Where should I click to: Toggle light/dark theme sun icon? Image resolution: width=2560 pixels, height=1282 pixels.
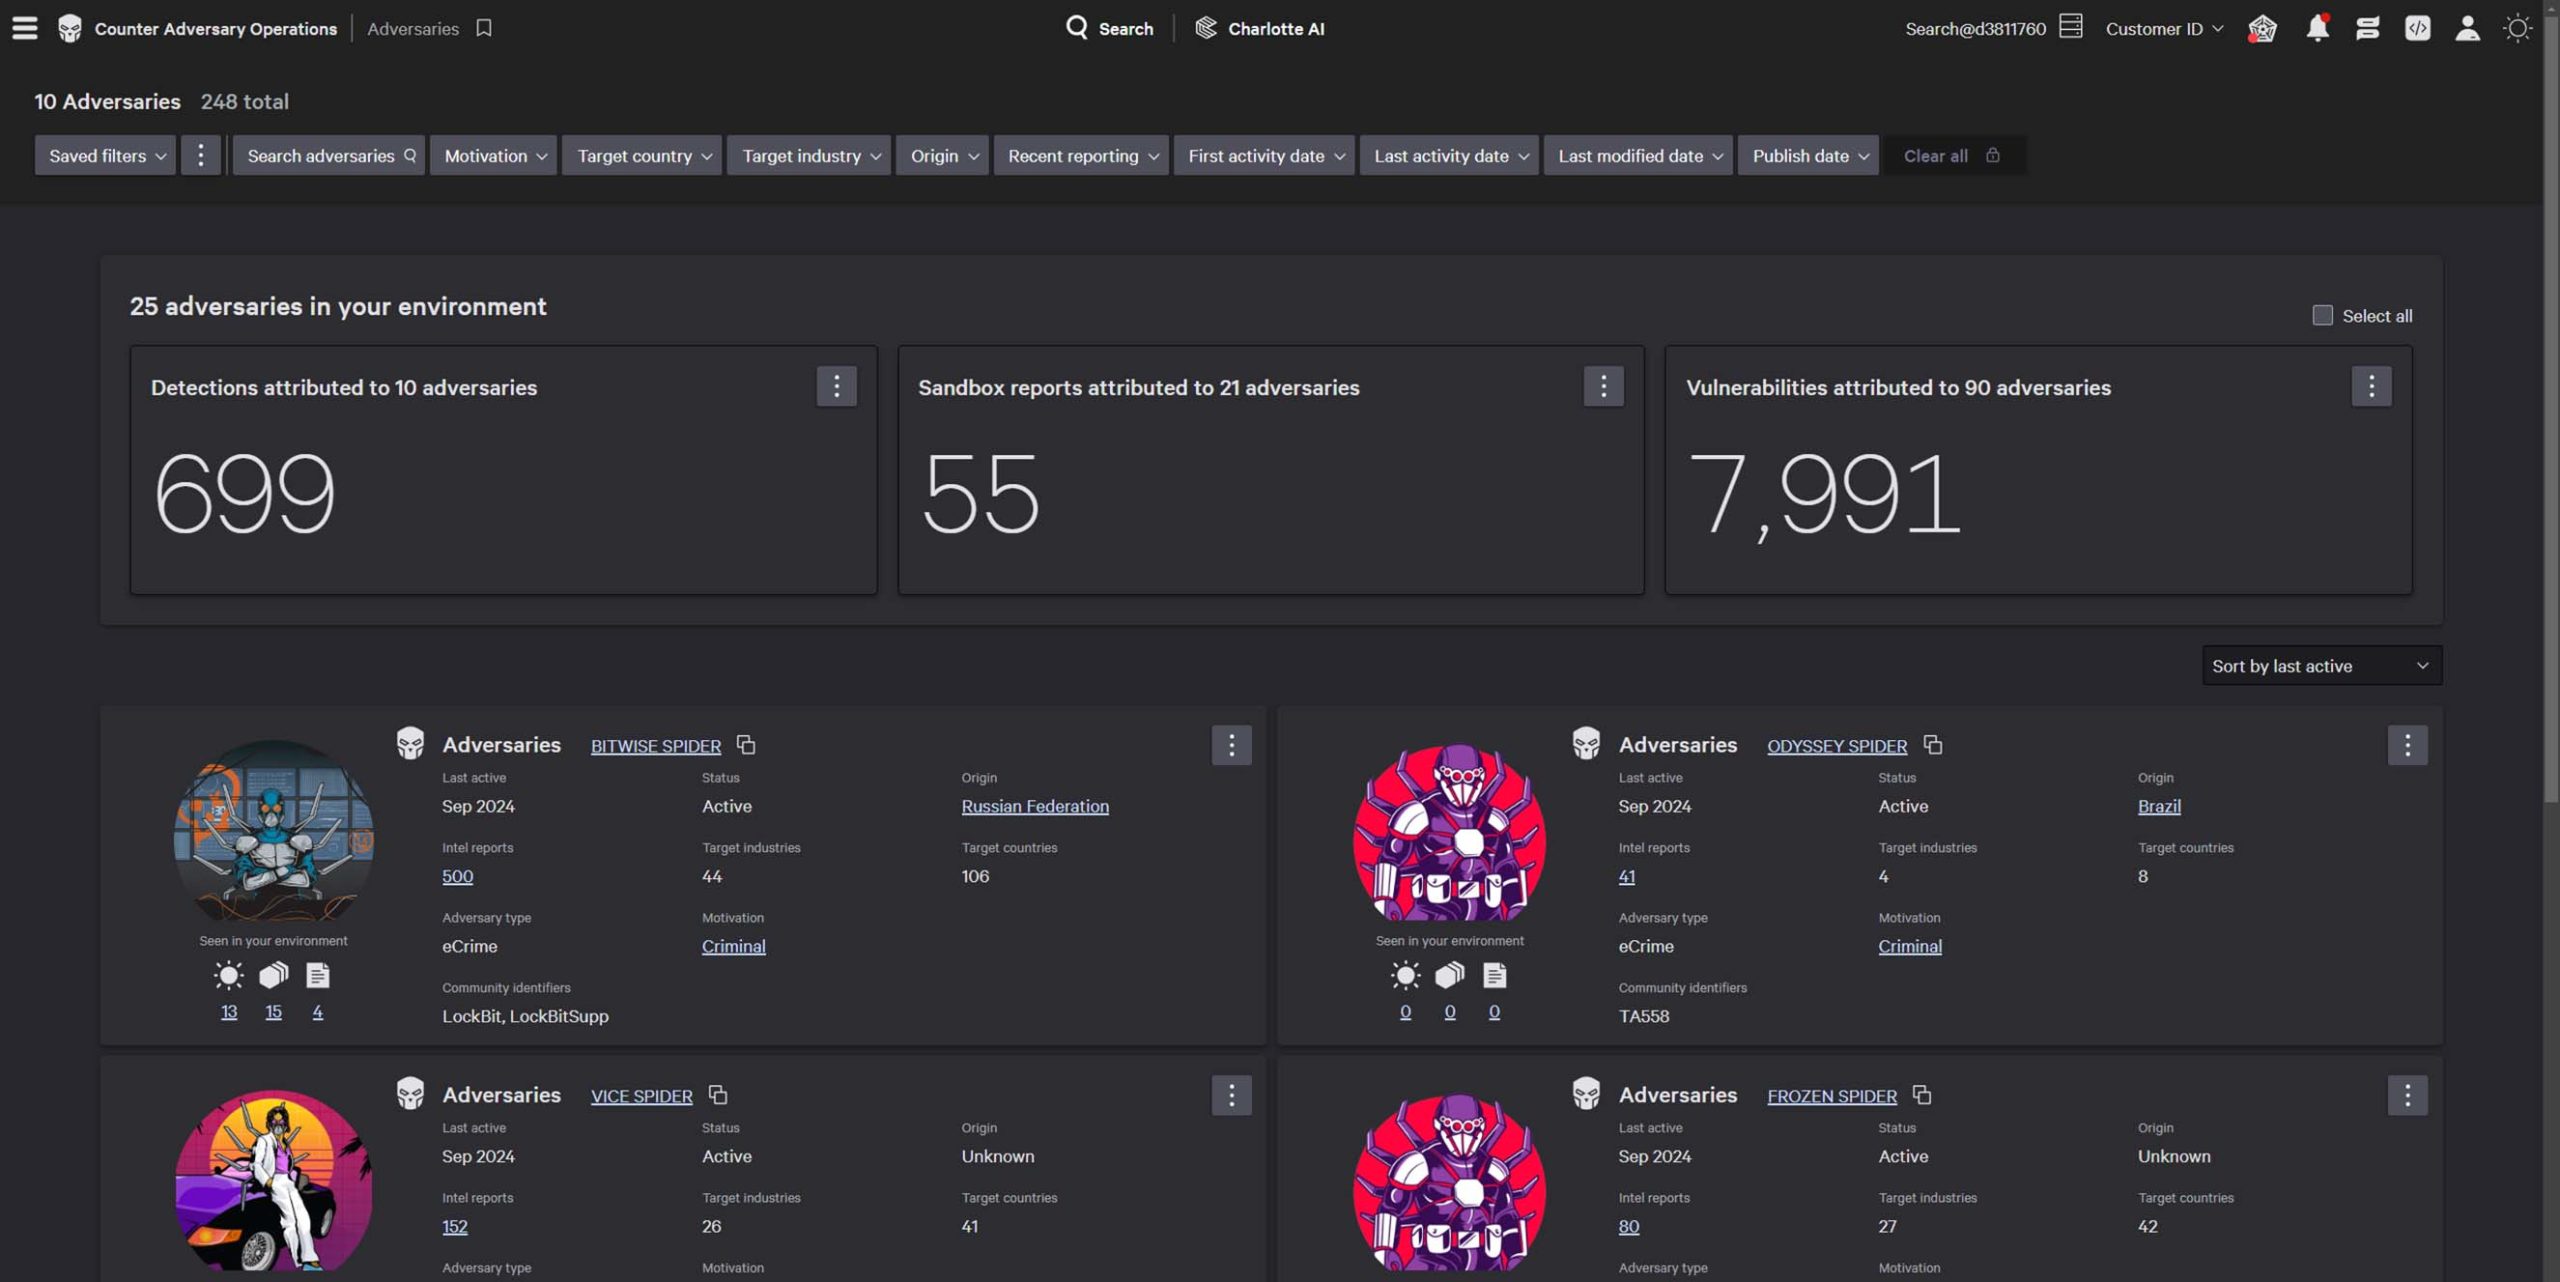(x=2517, y=28)
